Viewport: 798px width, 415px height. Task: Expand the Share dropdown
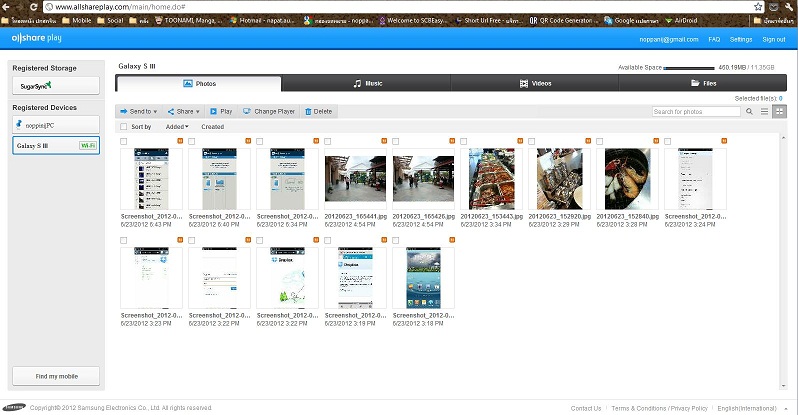coord(183,112)
